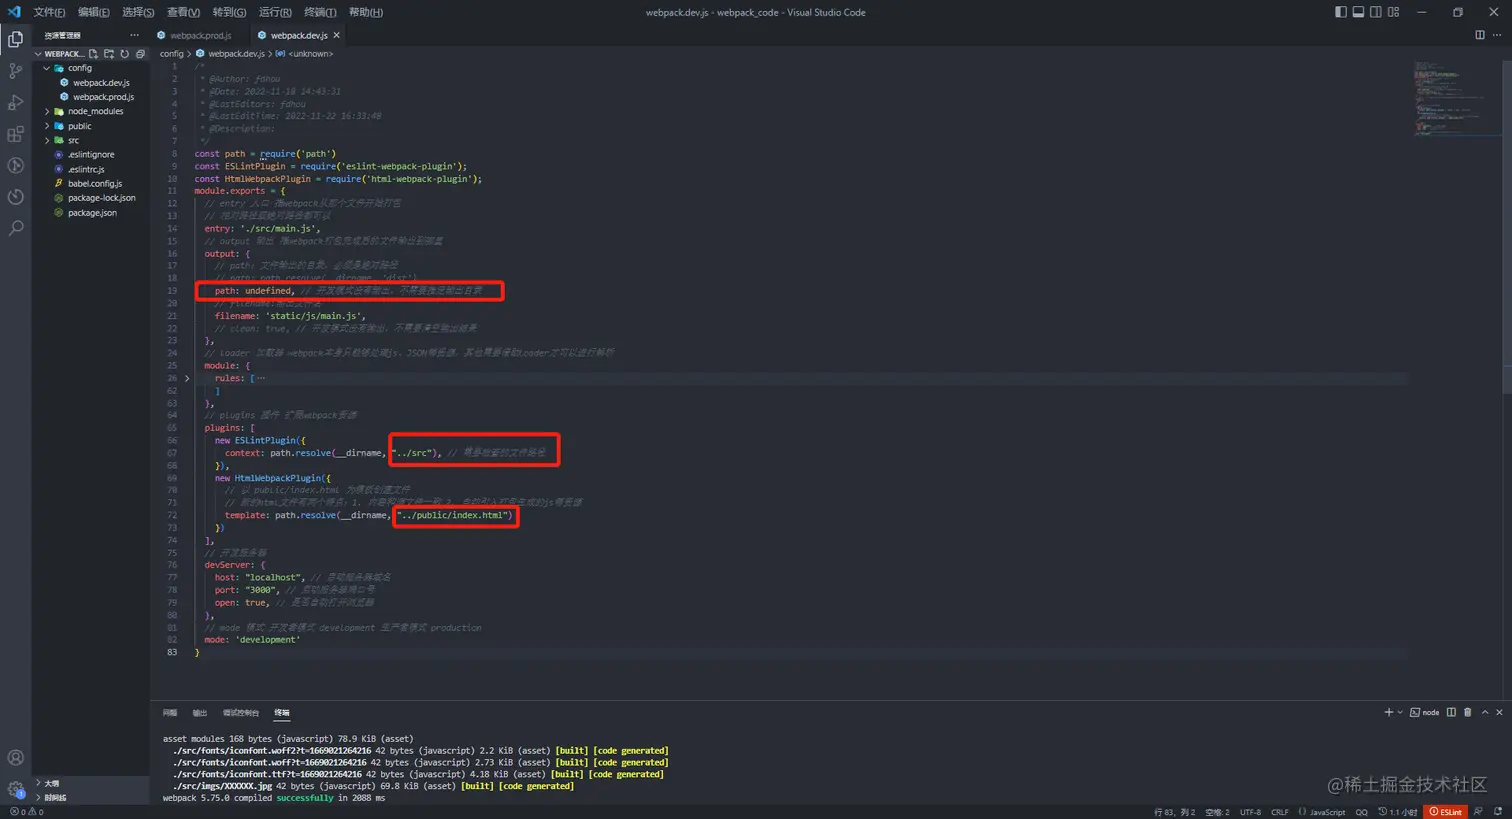Open the editor's more actions menu
The image size is (1512, 819).
click(1497, 35)
